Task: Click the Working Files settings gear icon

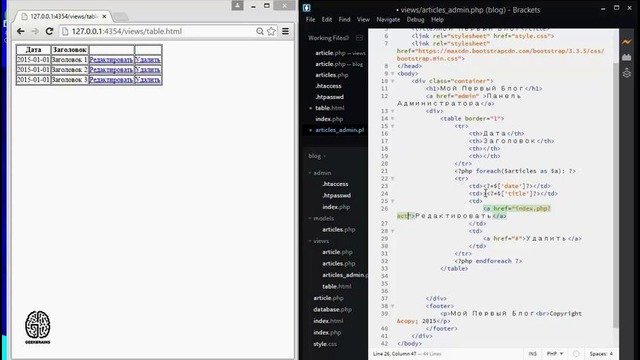Action: point(347,38)
